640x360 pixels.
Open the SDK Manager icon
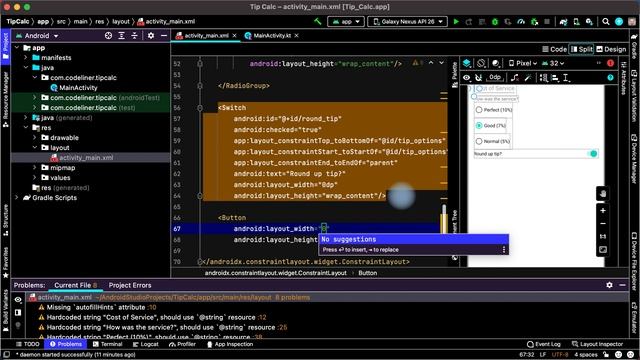pos(589,22)
